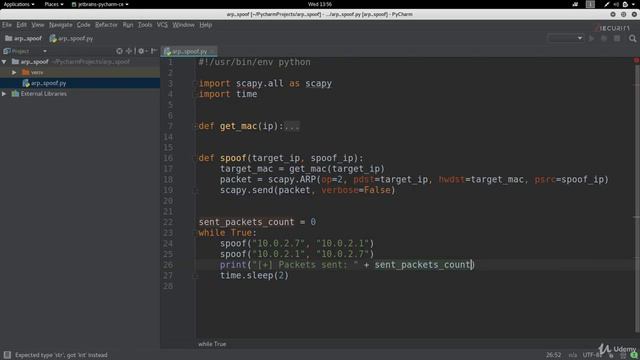This screenshot has height=360, width=640.
Task: Open the View menu
Action: [38, 25]
